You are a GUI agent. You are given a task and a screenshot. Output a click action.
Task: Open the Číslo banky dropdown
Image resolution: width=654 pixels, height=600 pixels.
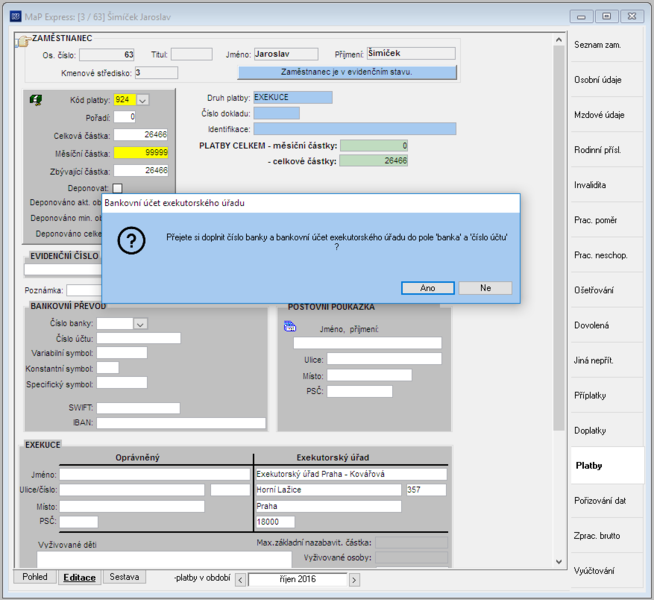tap(140, 324)
